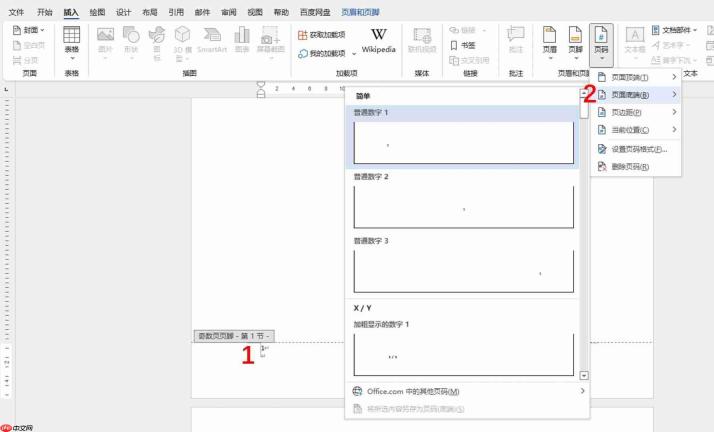714x432 pixels.
Task: Switch to the 引用 references tab
Action: click(x=176, y=12)
